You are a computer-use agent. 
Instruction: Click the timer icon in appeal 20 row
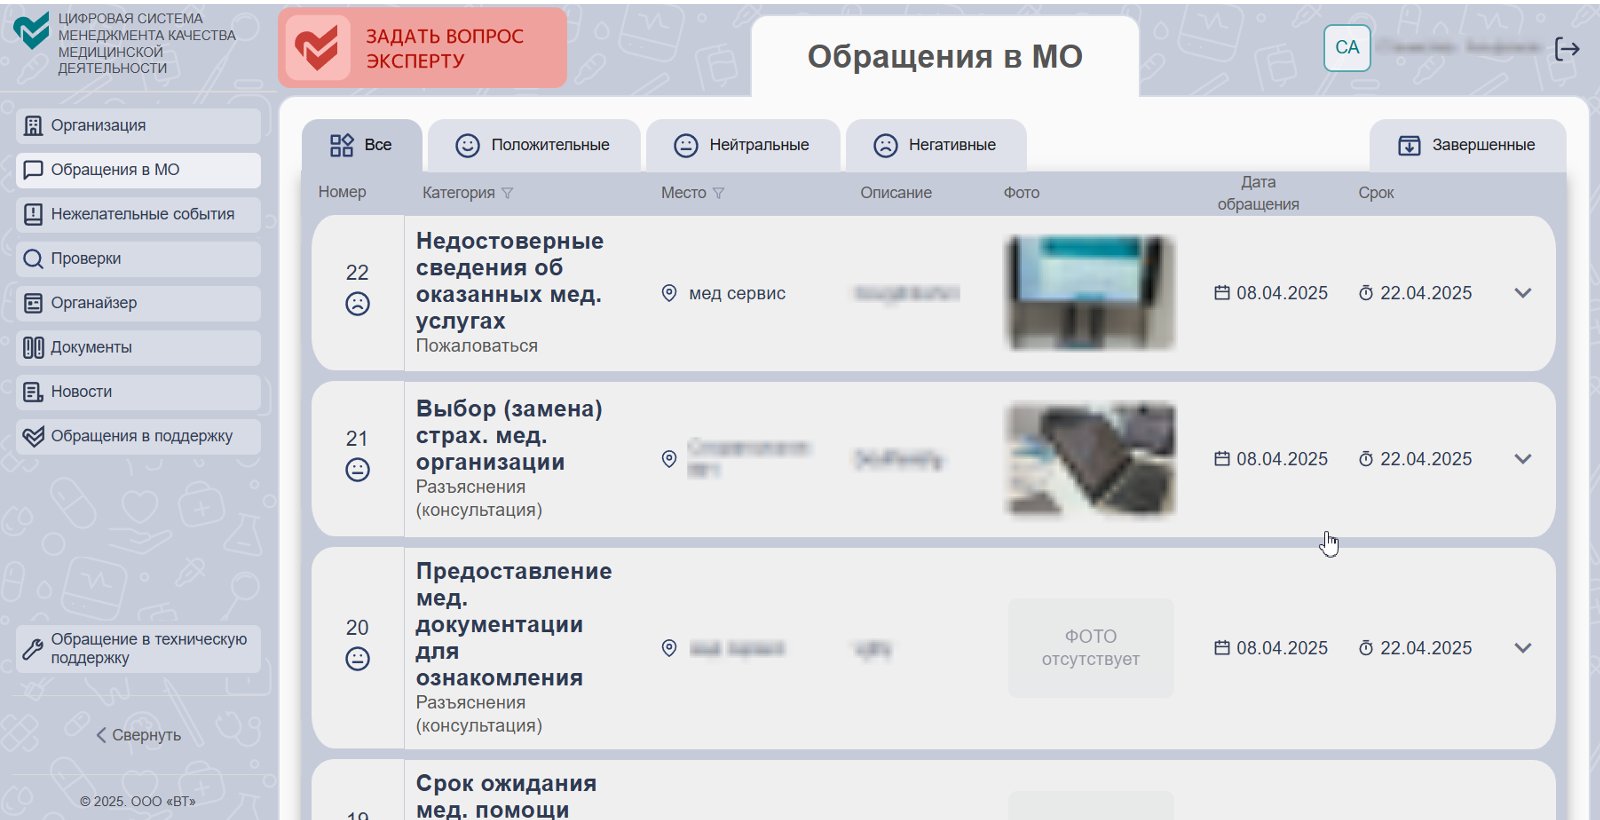pyautogui.click(x=1366, y=648)
